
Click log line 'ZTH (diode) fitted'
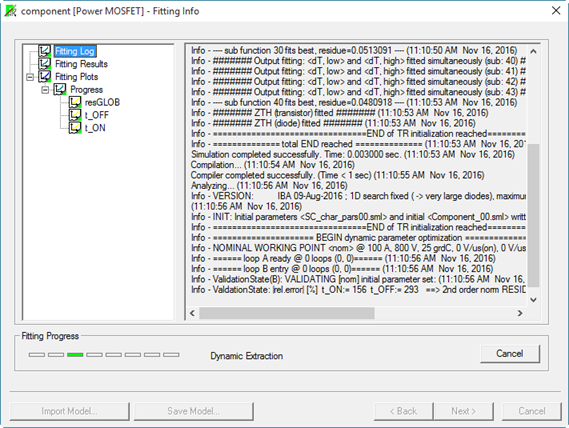[333, 123]
